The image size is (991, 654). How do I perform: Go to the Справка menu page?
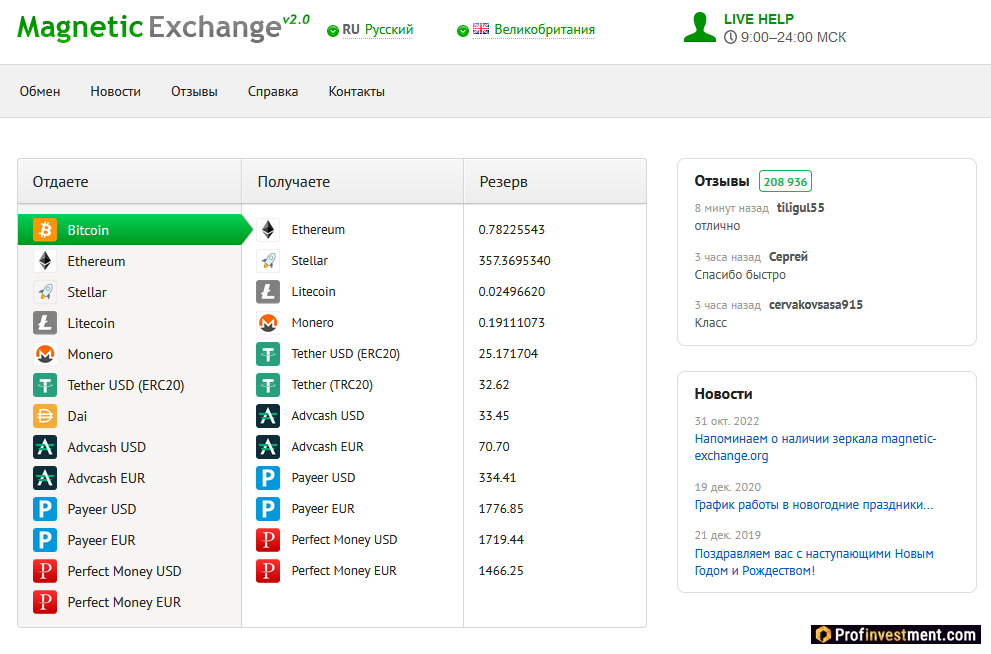click(273, 91)
